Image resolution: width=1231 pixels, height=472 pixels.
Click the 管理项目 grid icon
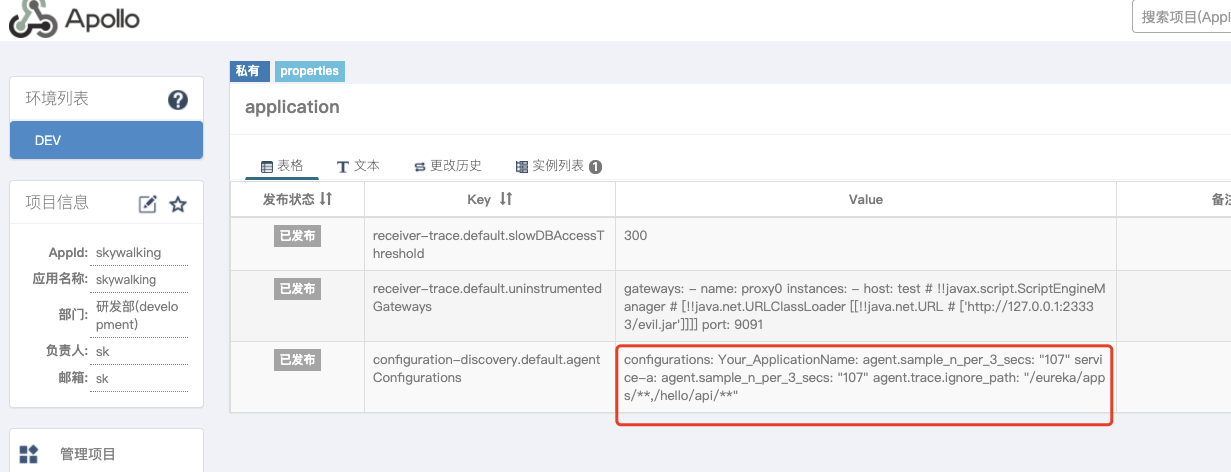click(x=29, y=454)
